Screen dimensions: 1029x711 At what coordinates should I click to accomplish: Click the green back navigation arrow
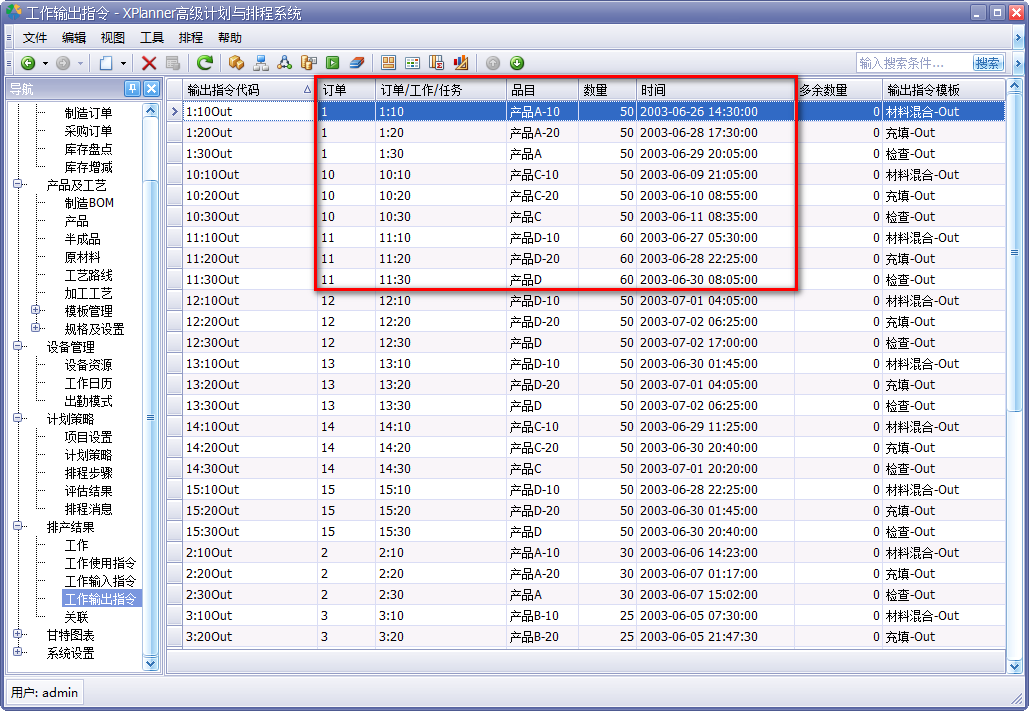28,63
